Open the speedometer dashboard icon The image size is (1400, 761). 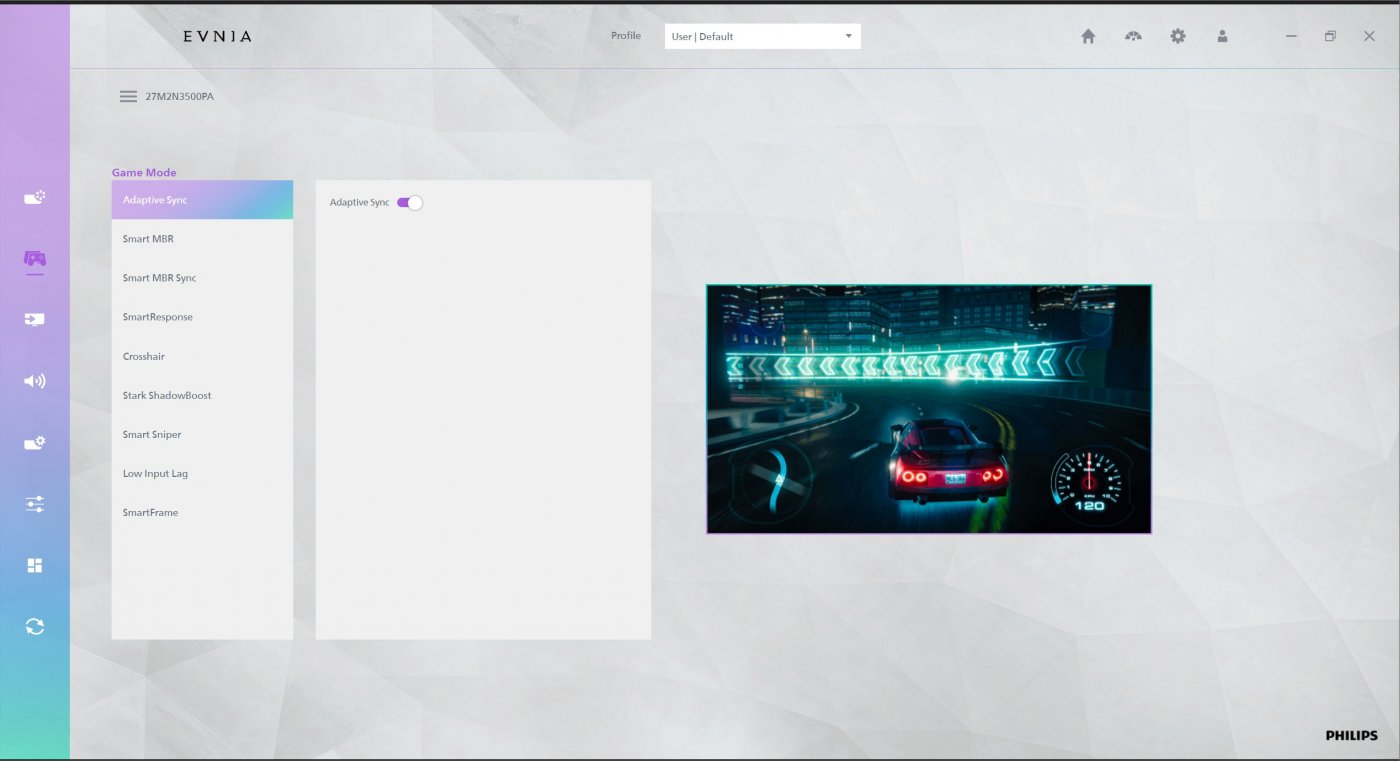point(1133,36)
